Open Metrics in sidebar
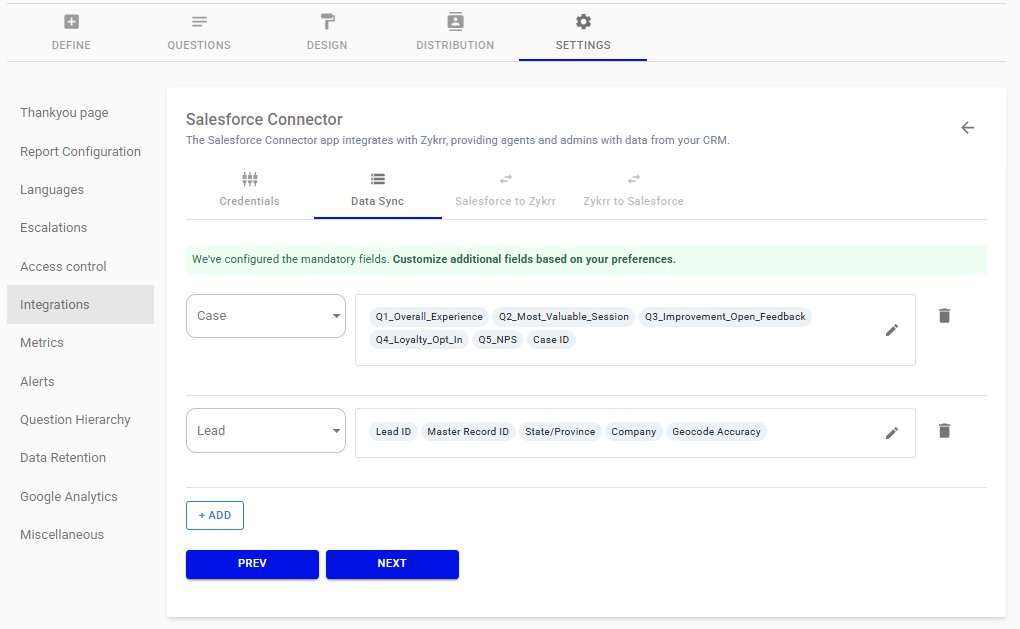 pos(81,343)
